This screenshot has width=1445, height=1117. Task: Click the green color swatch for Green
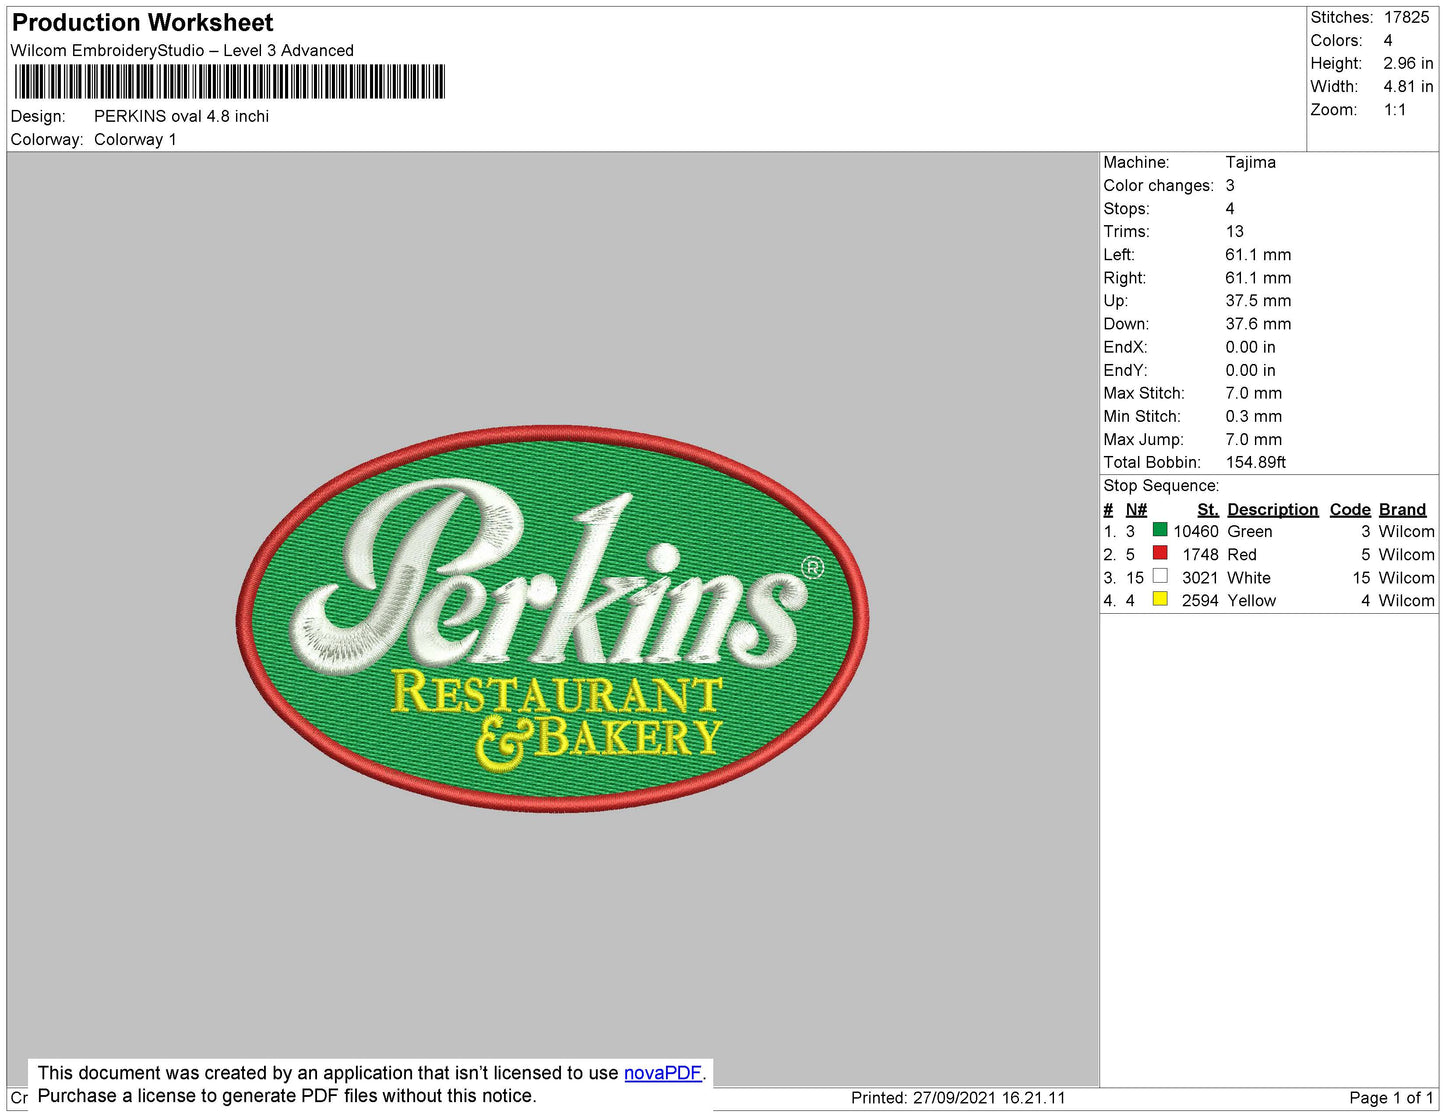pyautogui.click(x=1160, y=530)
